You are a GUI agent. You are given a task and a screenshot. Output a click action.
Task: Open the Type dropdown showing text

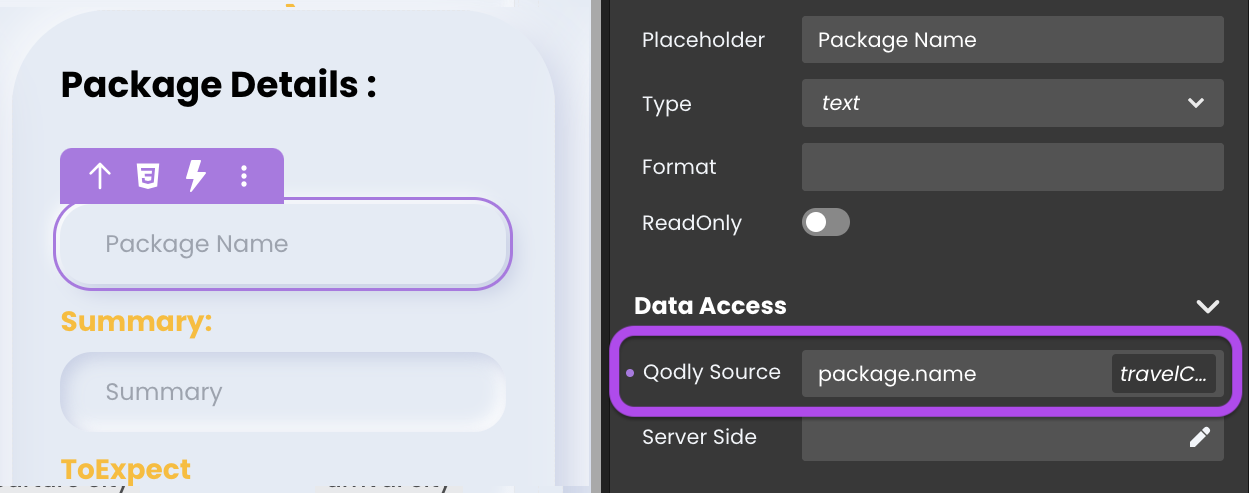pyautogui.click(x=1013, y=103)
